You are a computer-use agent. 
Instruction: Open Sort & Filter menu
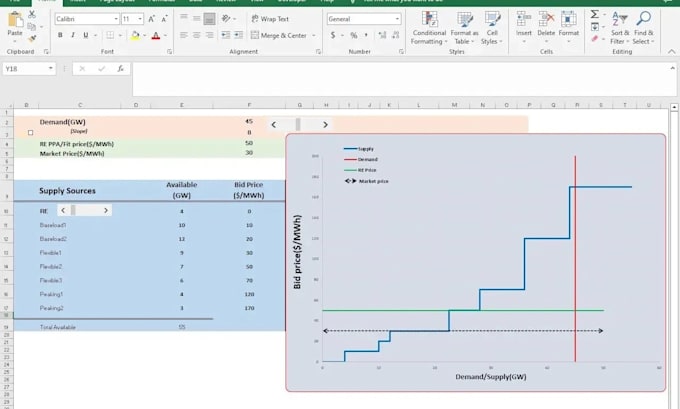click(x=619, y=29)
